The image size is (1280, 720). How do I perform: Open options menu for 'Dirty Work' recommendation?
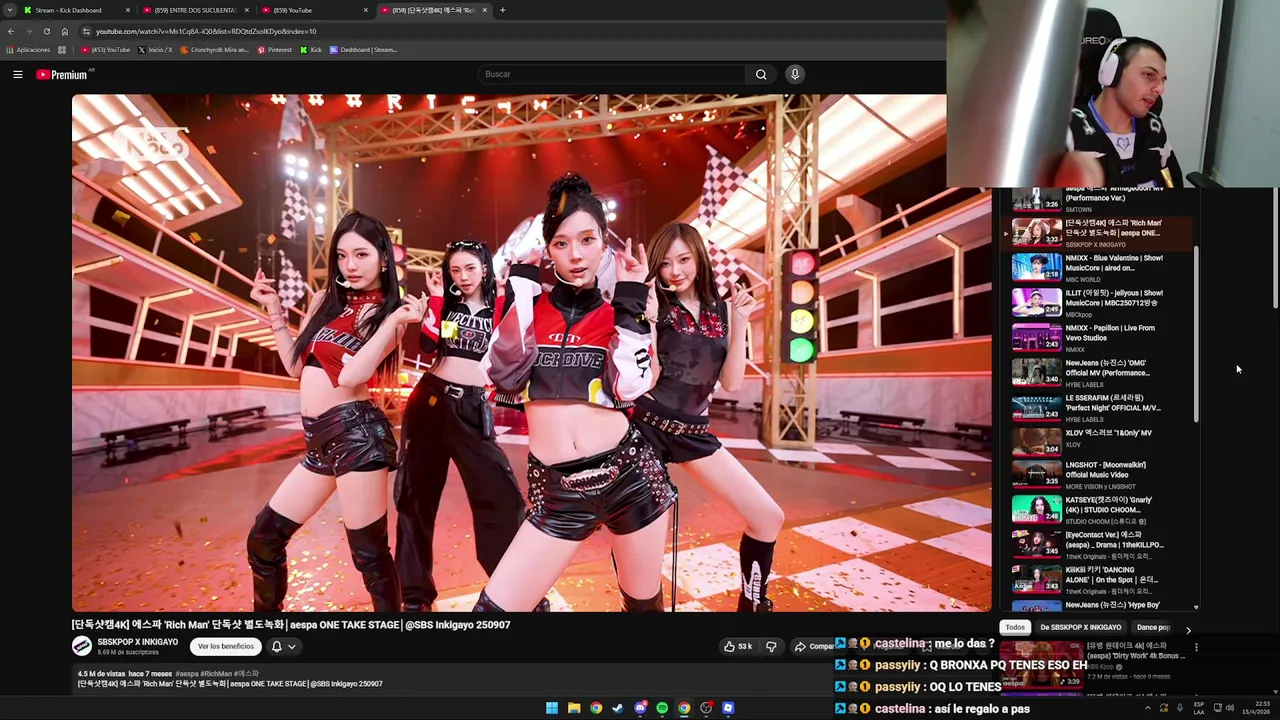[x=1196, y=647]
